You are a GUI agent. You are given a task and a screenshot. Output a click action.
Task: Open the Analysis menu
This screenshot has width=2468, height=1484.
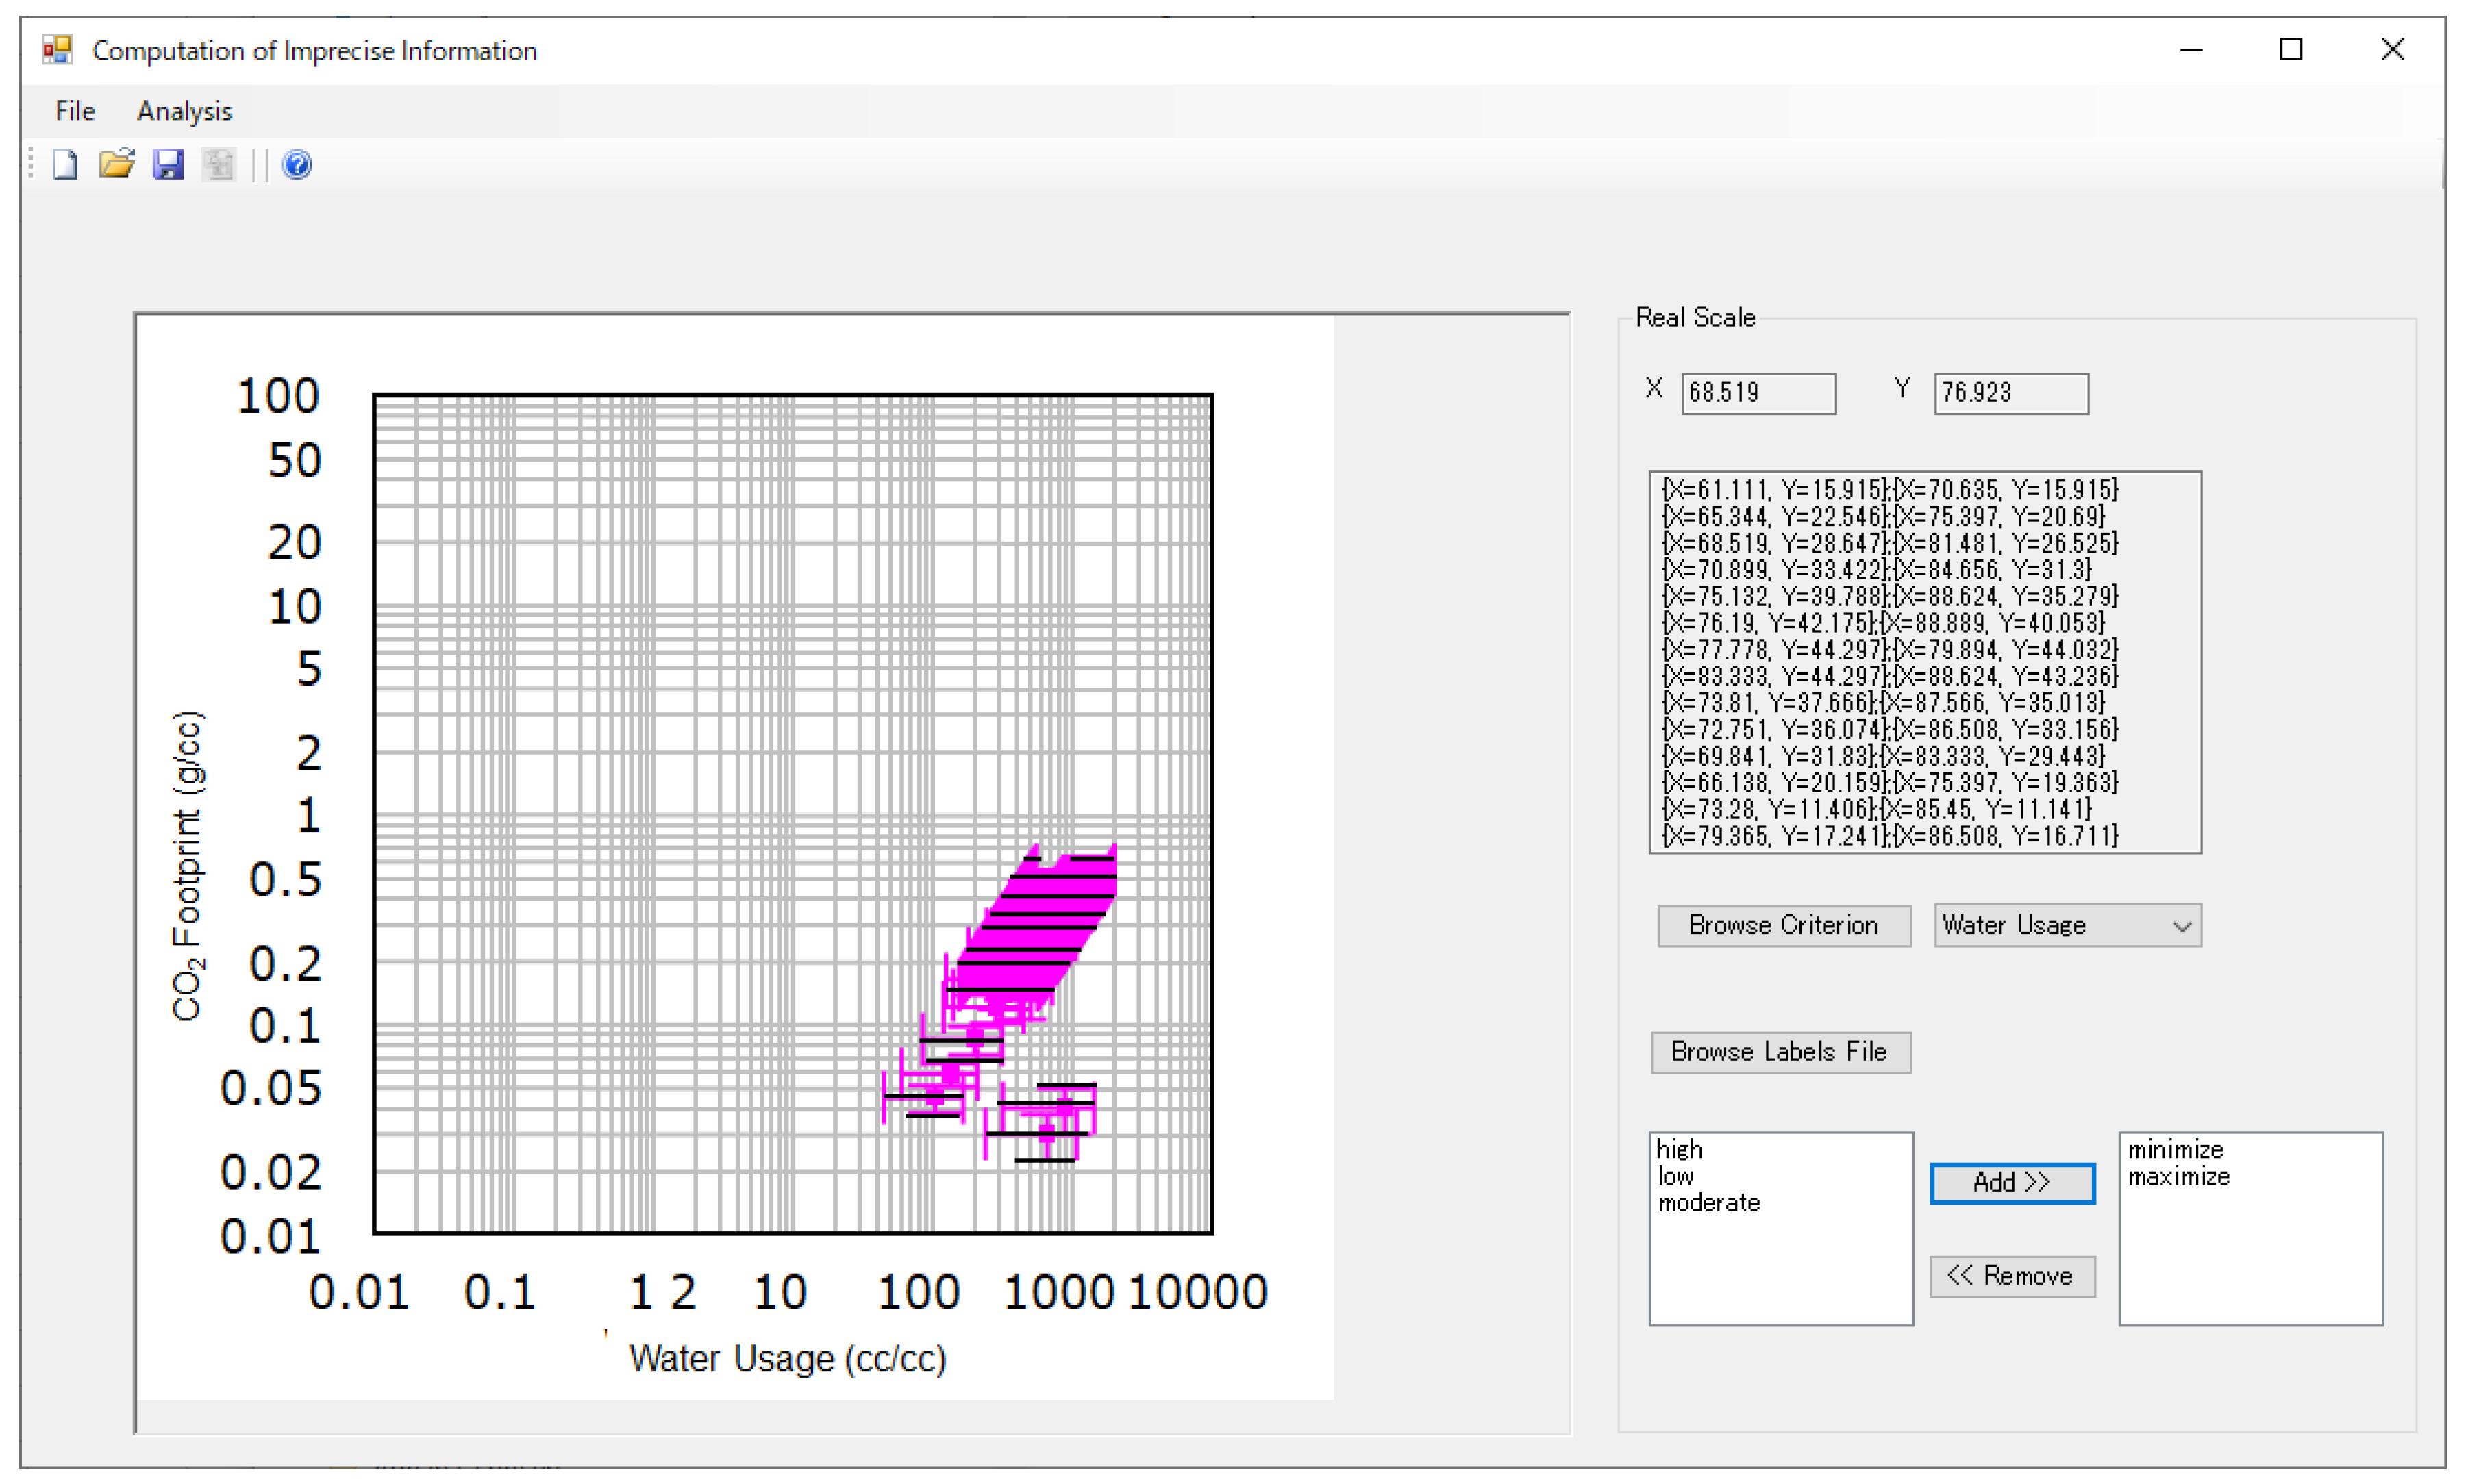tap(184, 111)
